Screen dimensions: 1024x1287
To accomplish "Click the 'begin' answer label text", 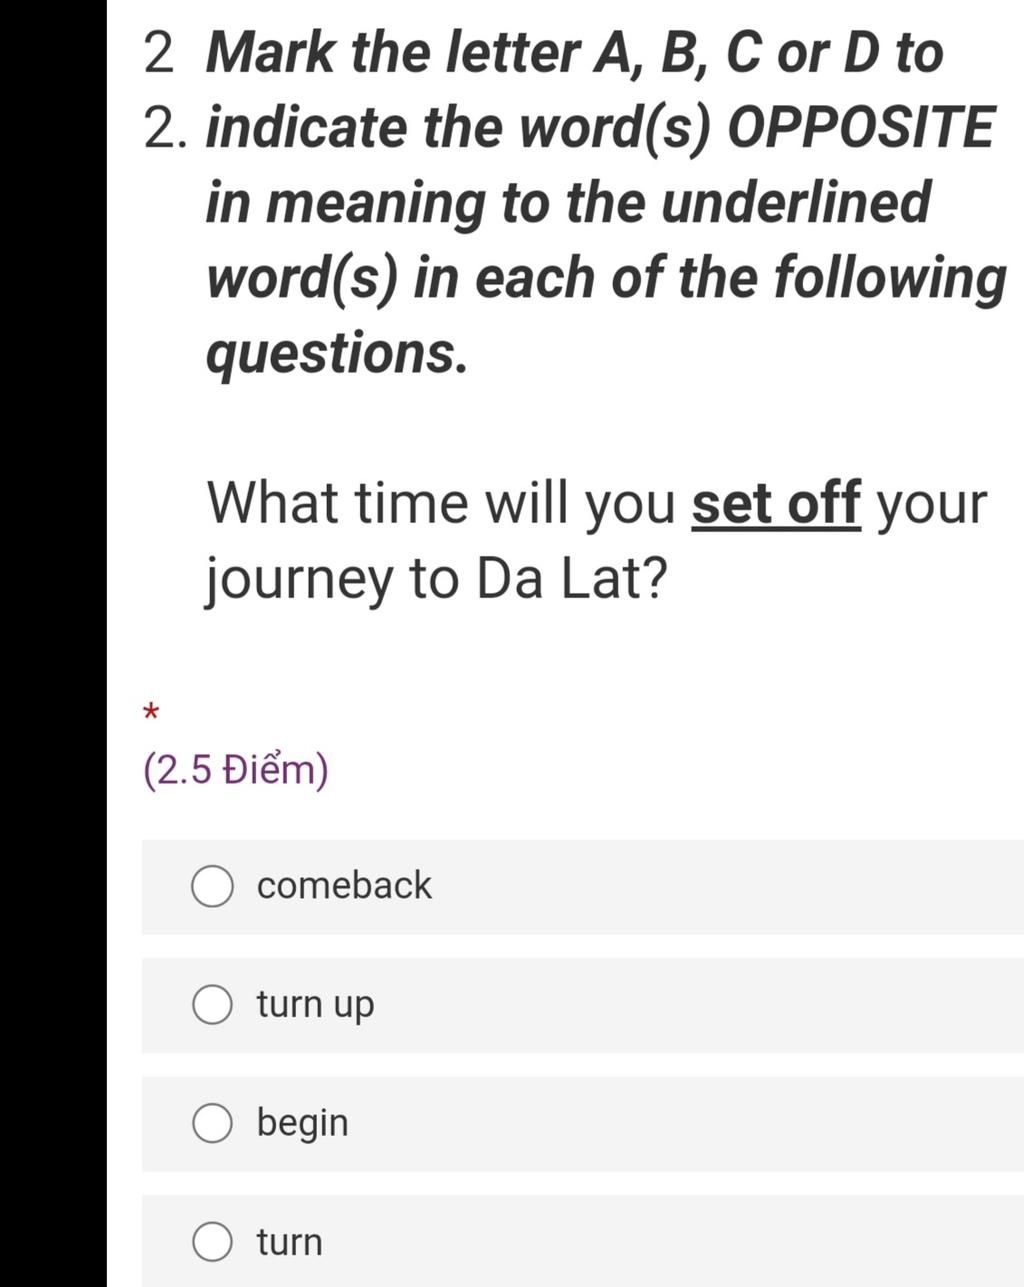I will pos(302,1123).
